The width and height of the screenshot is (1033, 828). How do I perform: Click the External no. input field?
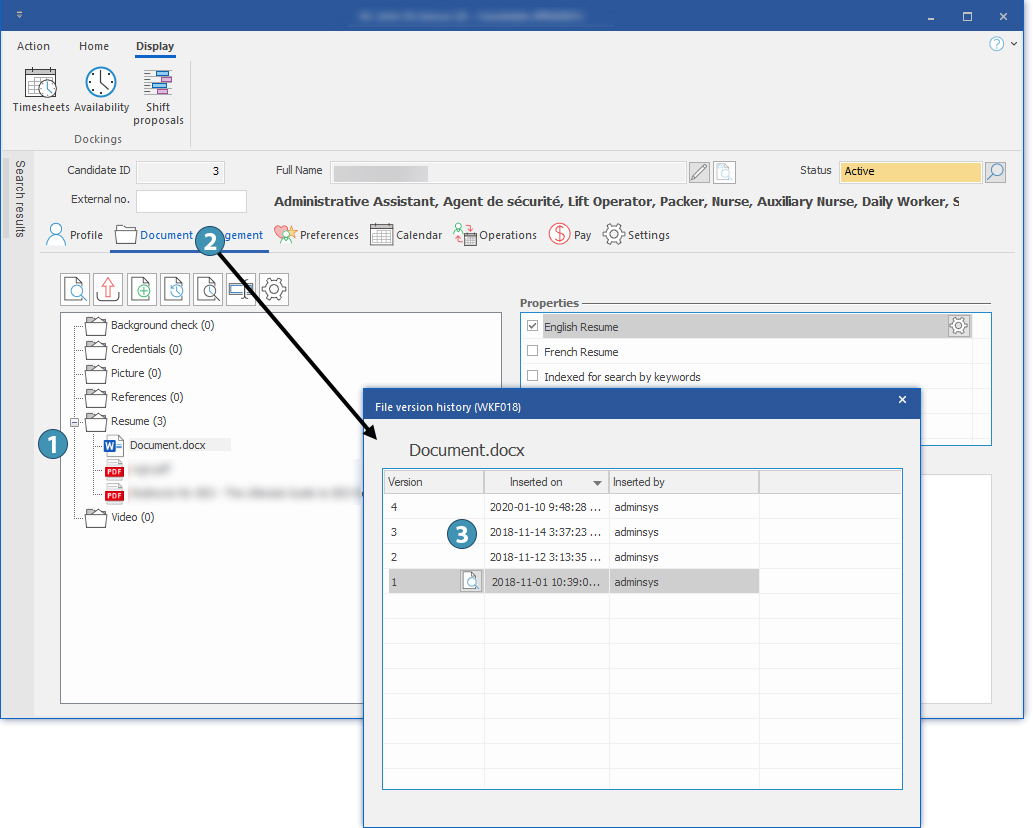pyautogui.click(x=191, y=201)
